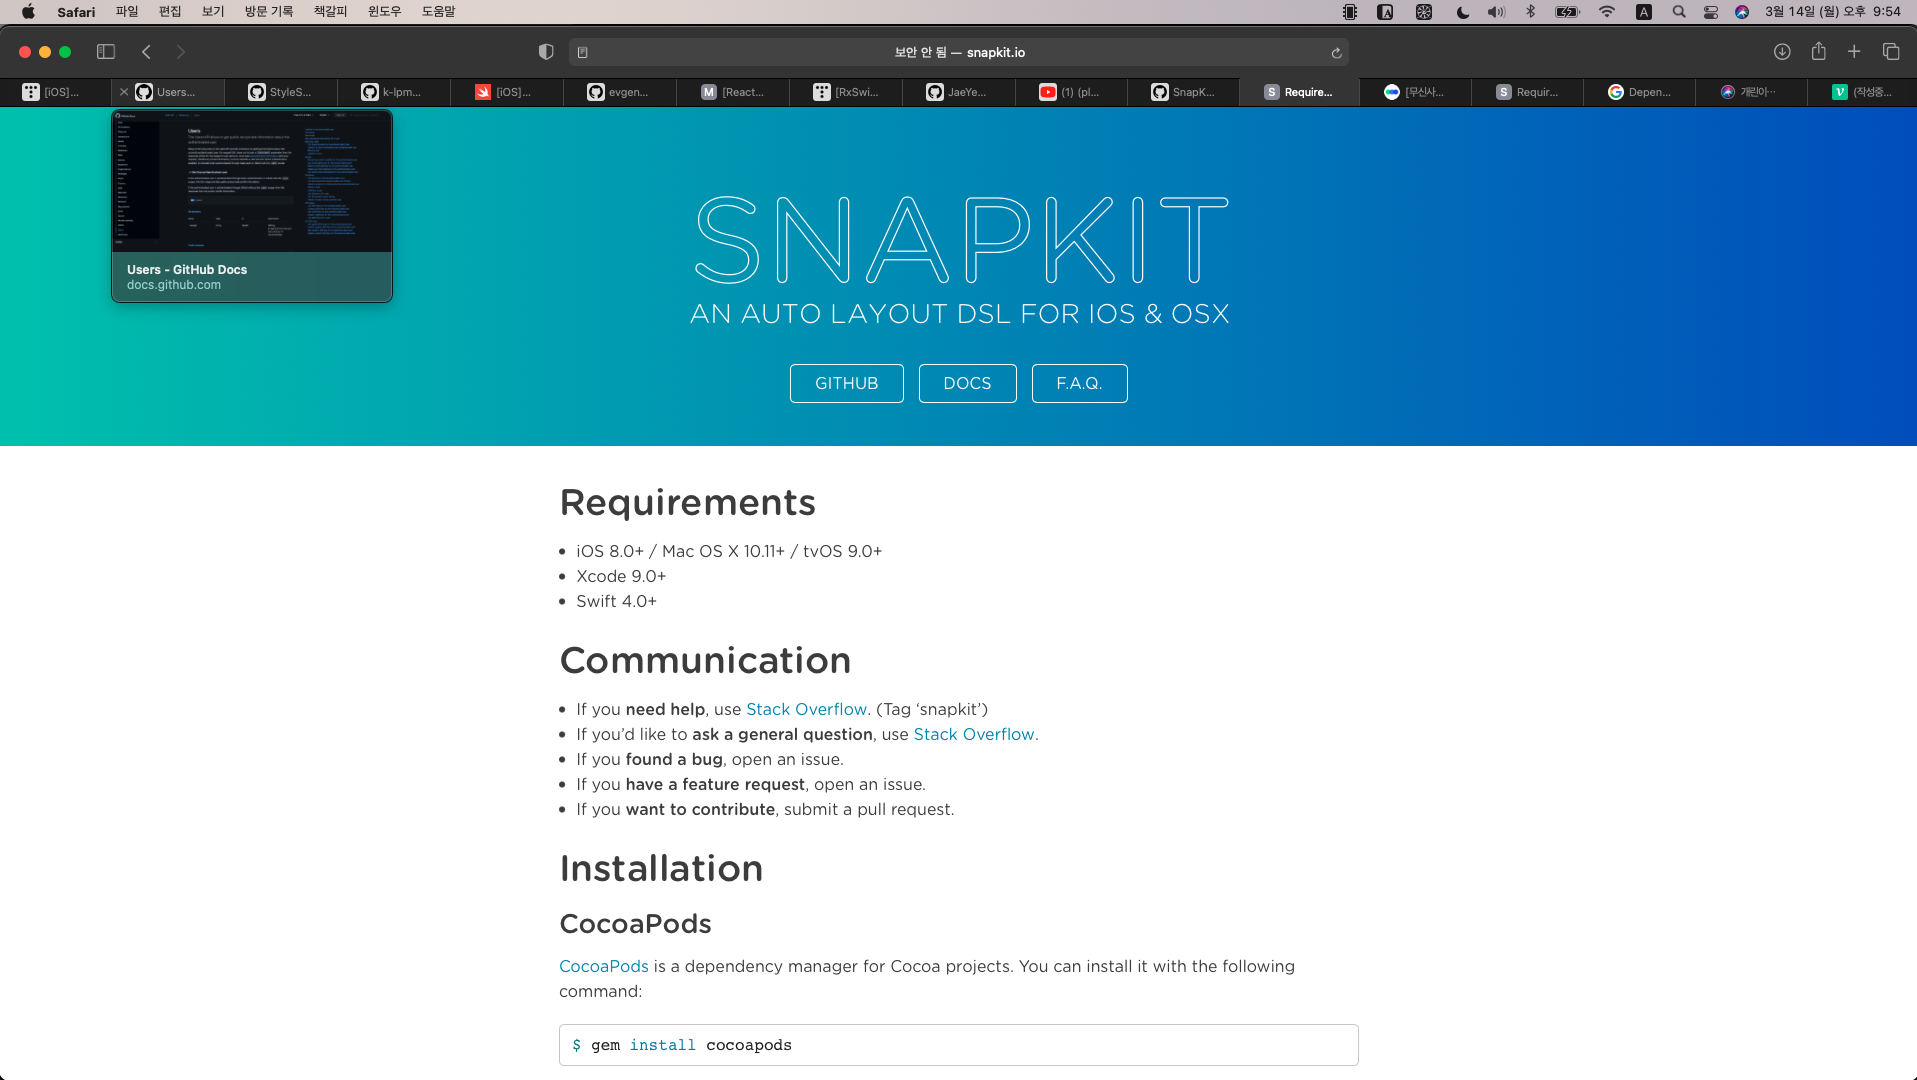Click the privacy shield icon in address bar
Image resolution: width=1917 pixels, height=1080 pixels.
(x=545, y=52)
